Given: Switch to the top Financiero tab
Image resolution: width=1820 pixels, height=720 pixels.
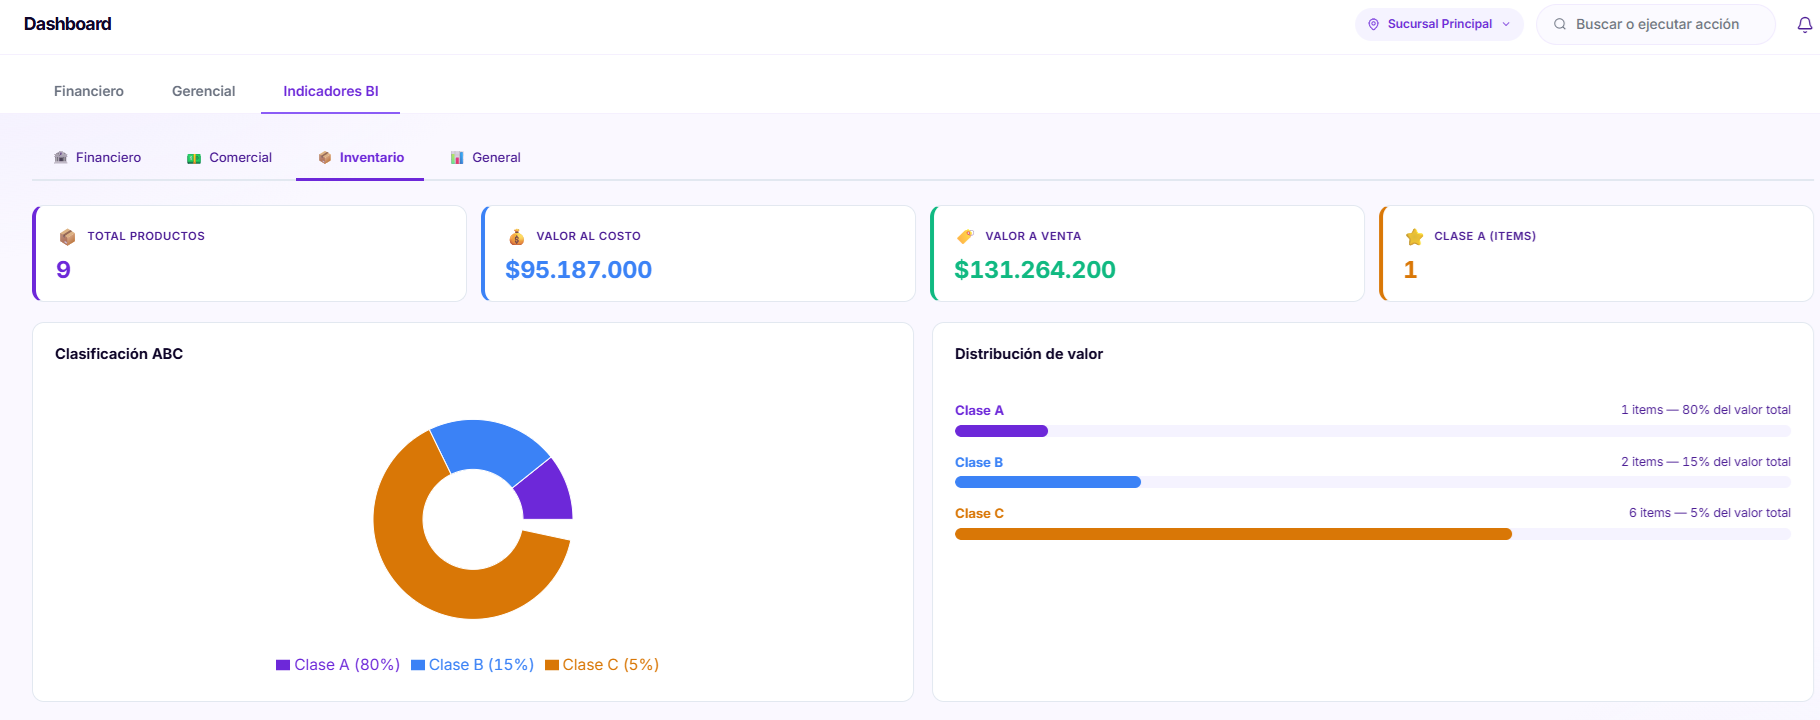Looking at the screenshot, I should (89, 91).
